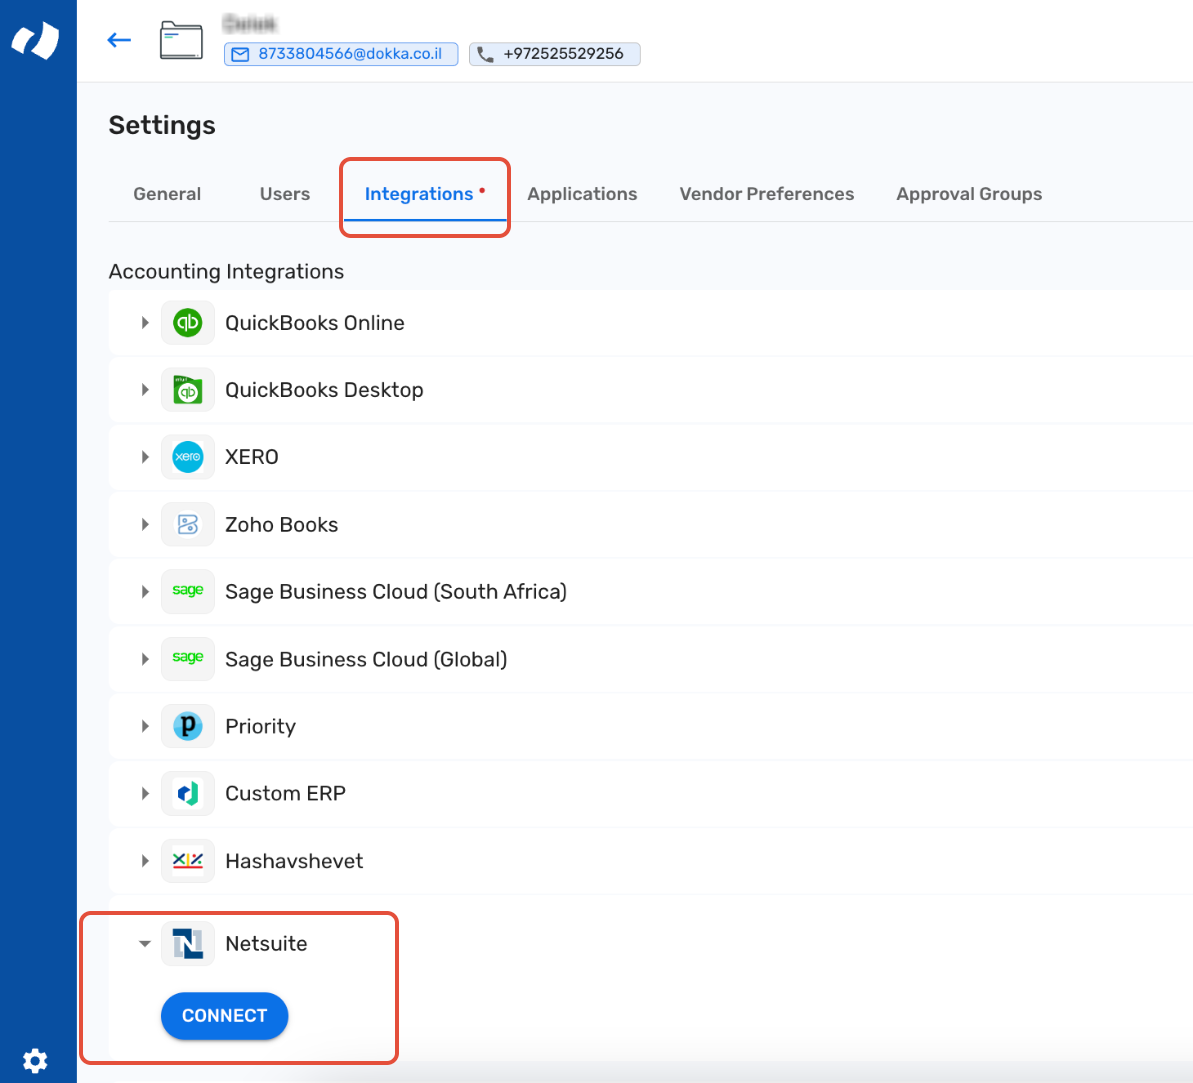The image size is (1193, 1083).
Task: Open the settings gear in the sidebar
Action: 35,1059
